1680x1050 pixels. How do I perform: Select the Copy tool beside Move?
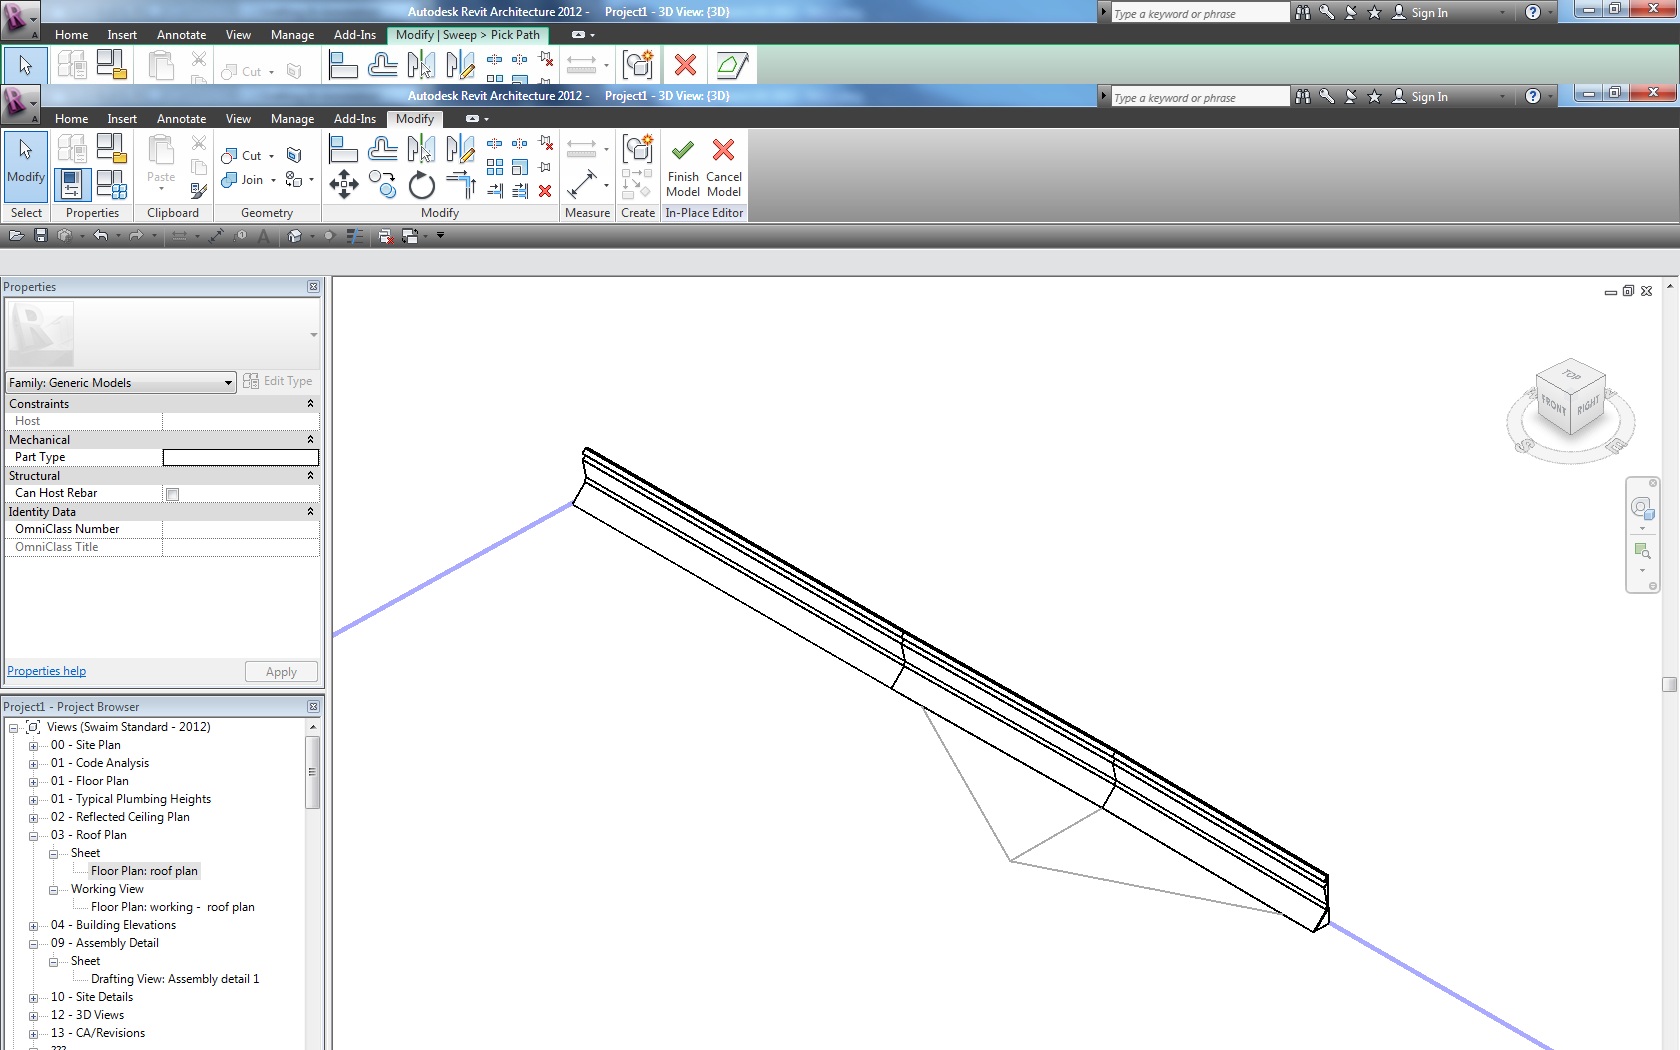point(382,184)
